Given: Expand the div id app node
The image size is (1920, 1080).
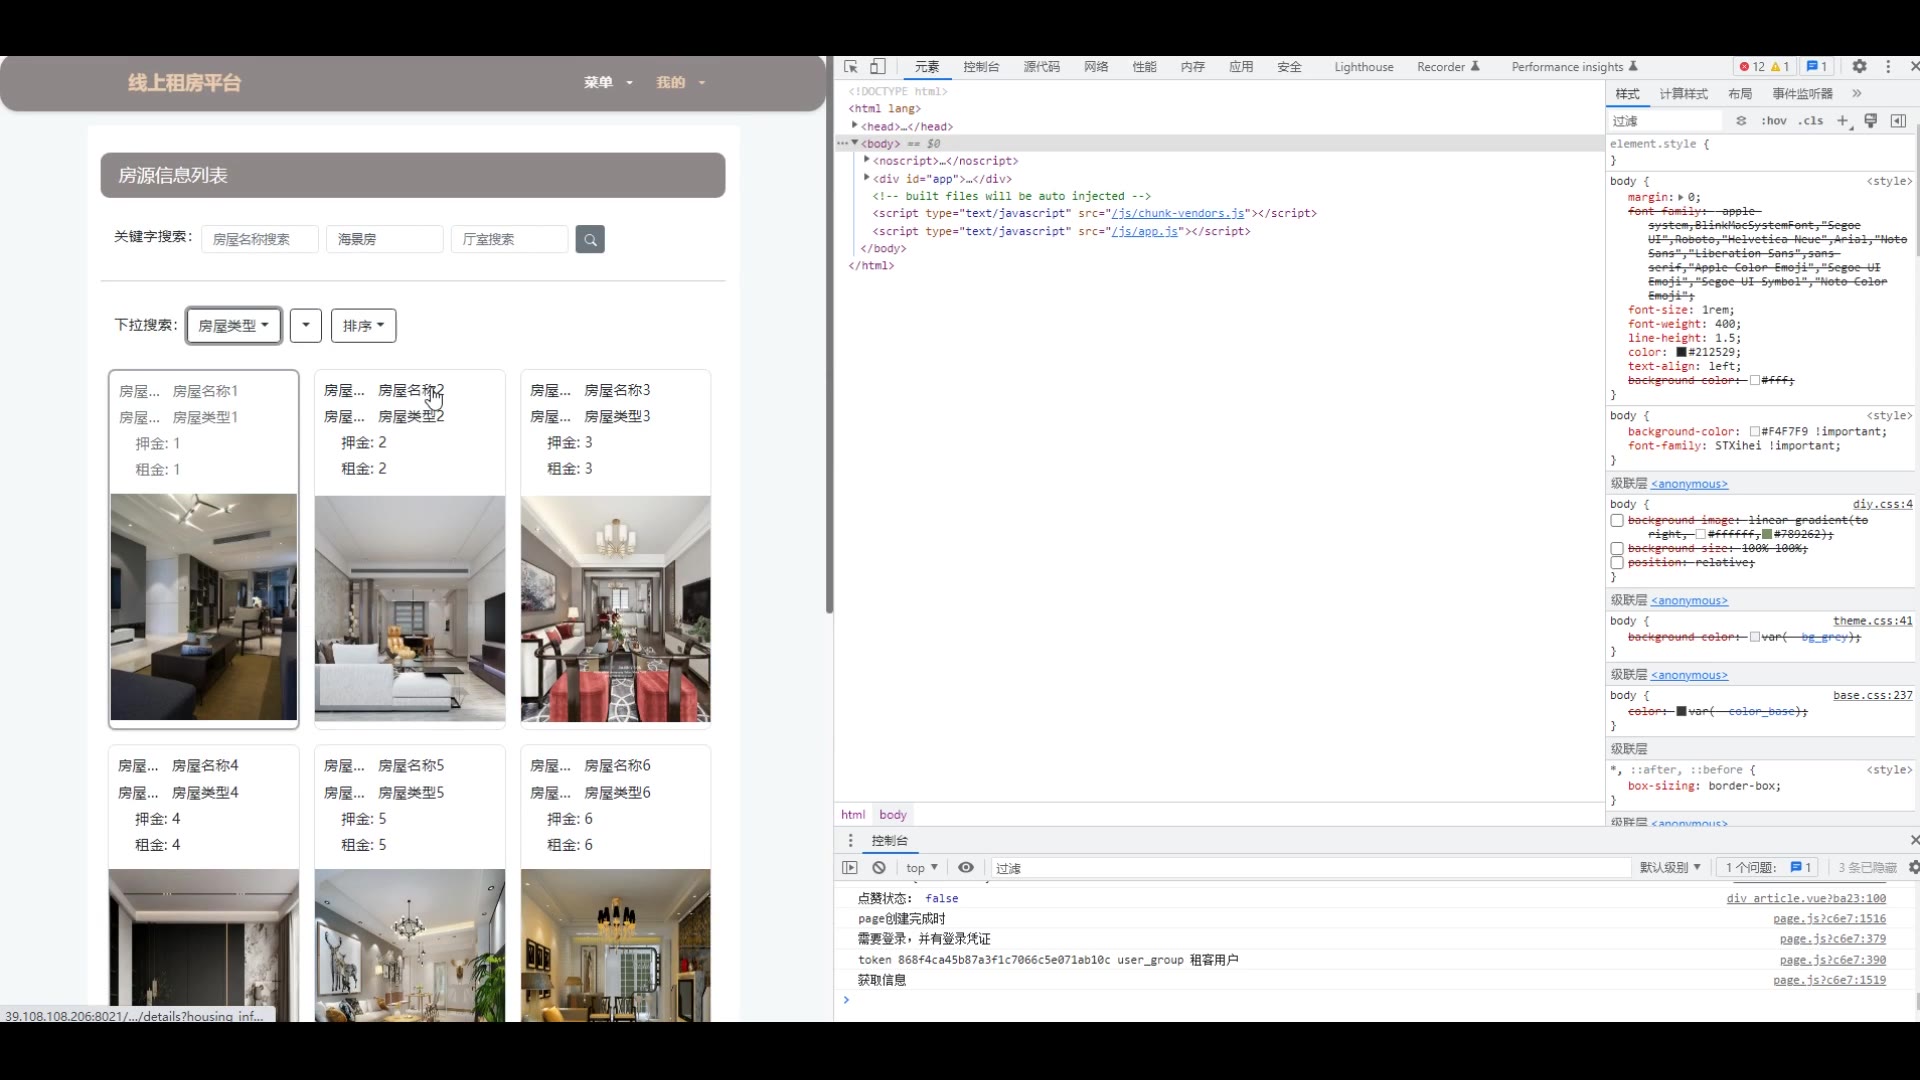Looking at the screenshot, I should click(867, 178).
